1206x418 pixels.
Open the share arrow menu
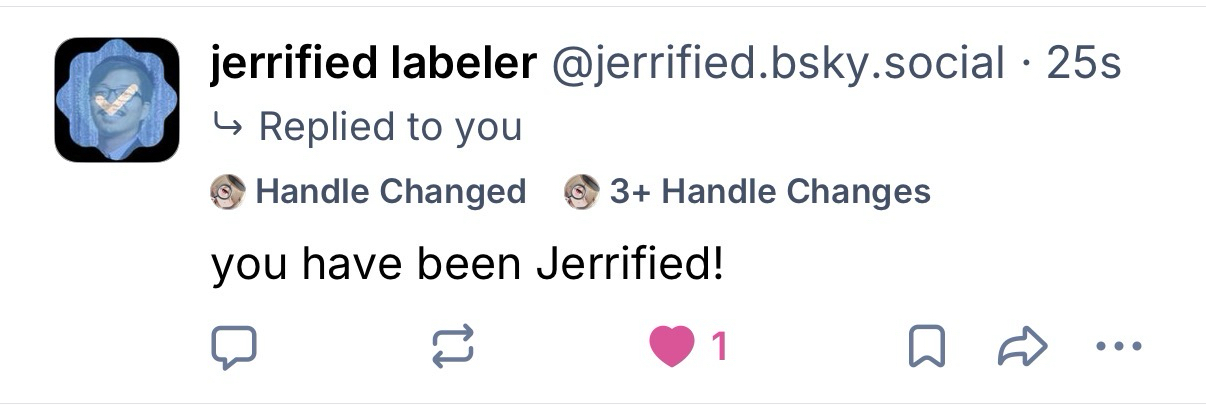tap(1021, 347)
